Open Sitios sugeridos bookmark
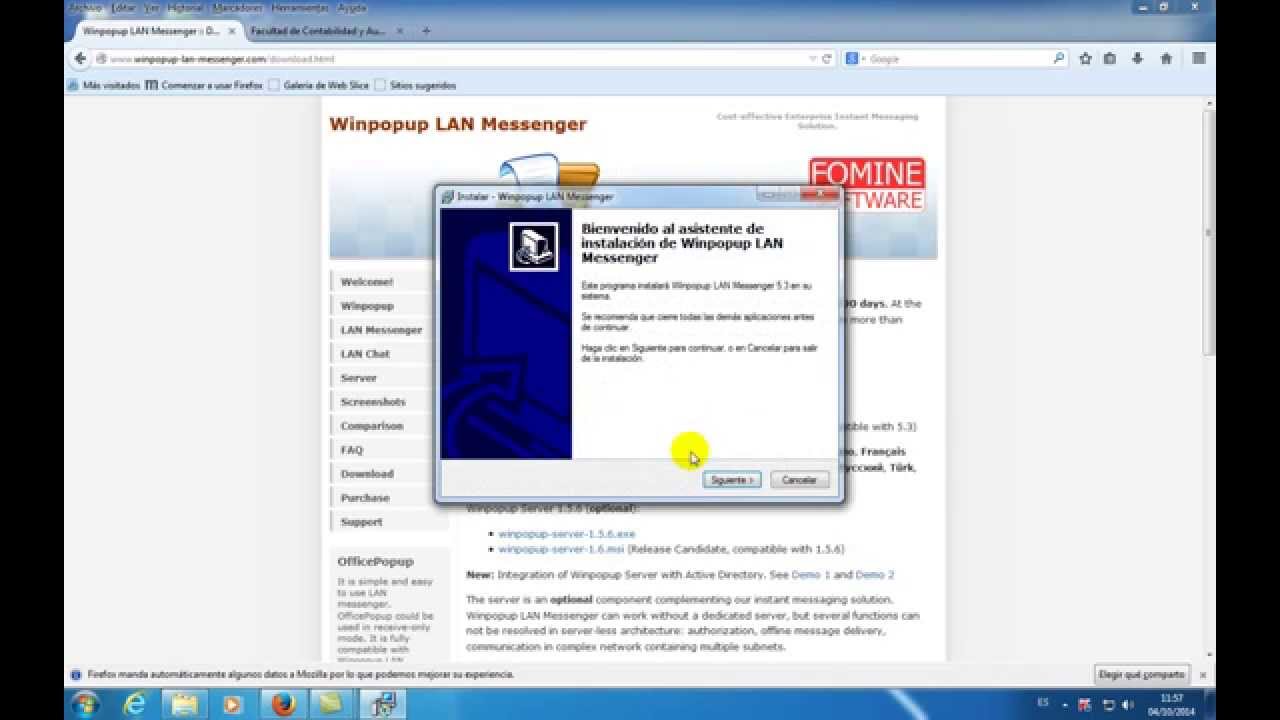Viewport: 1280px width, 720px height. click(x=415, y=86)
